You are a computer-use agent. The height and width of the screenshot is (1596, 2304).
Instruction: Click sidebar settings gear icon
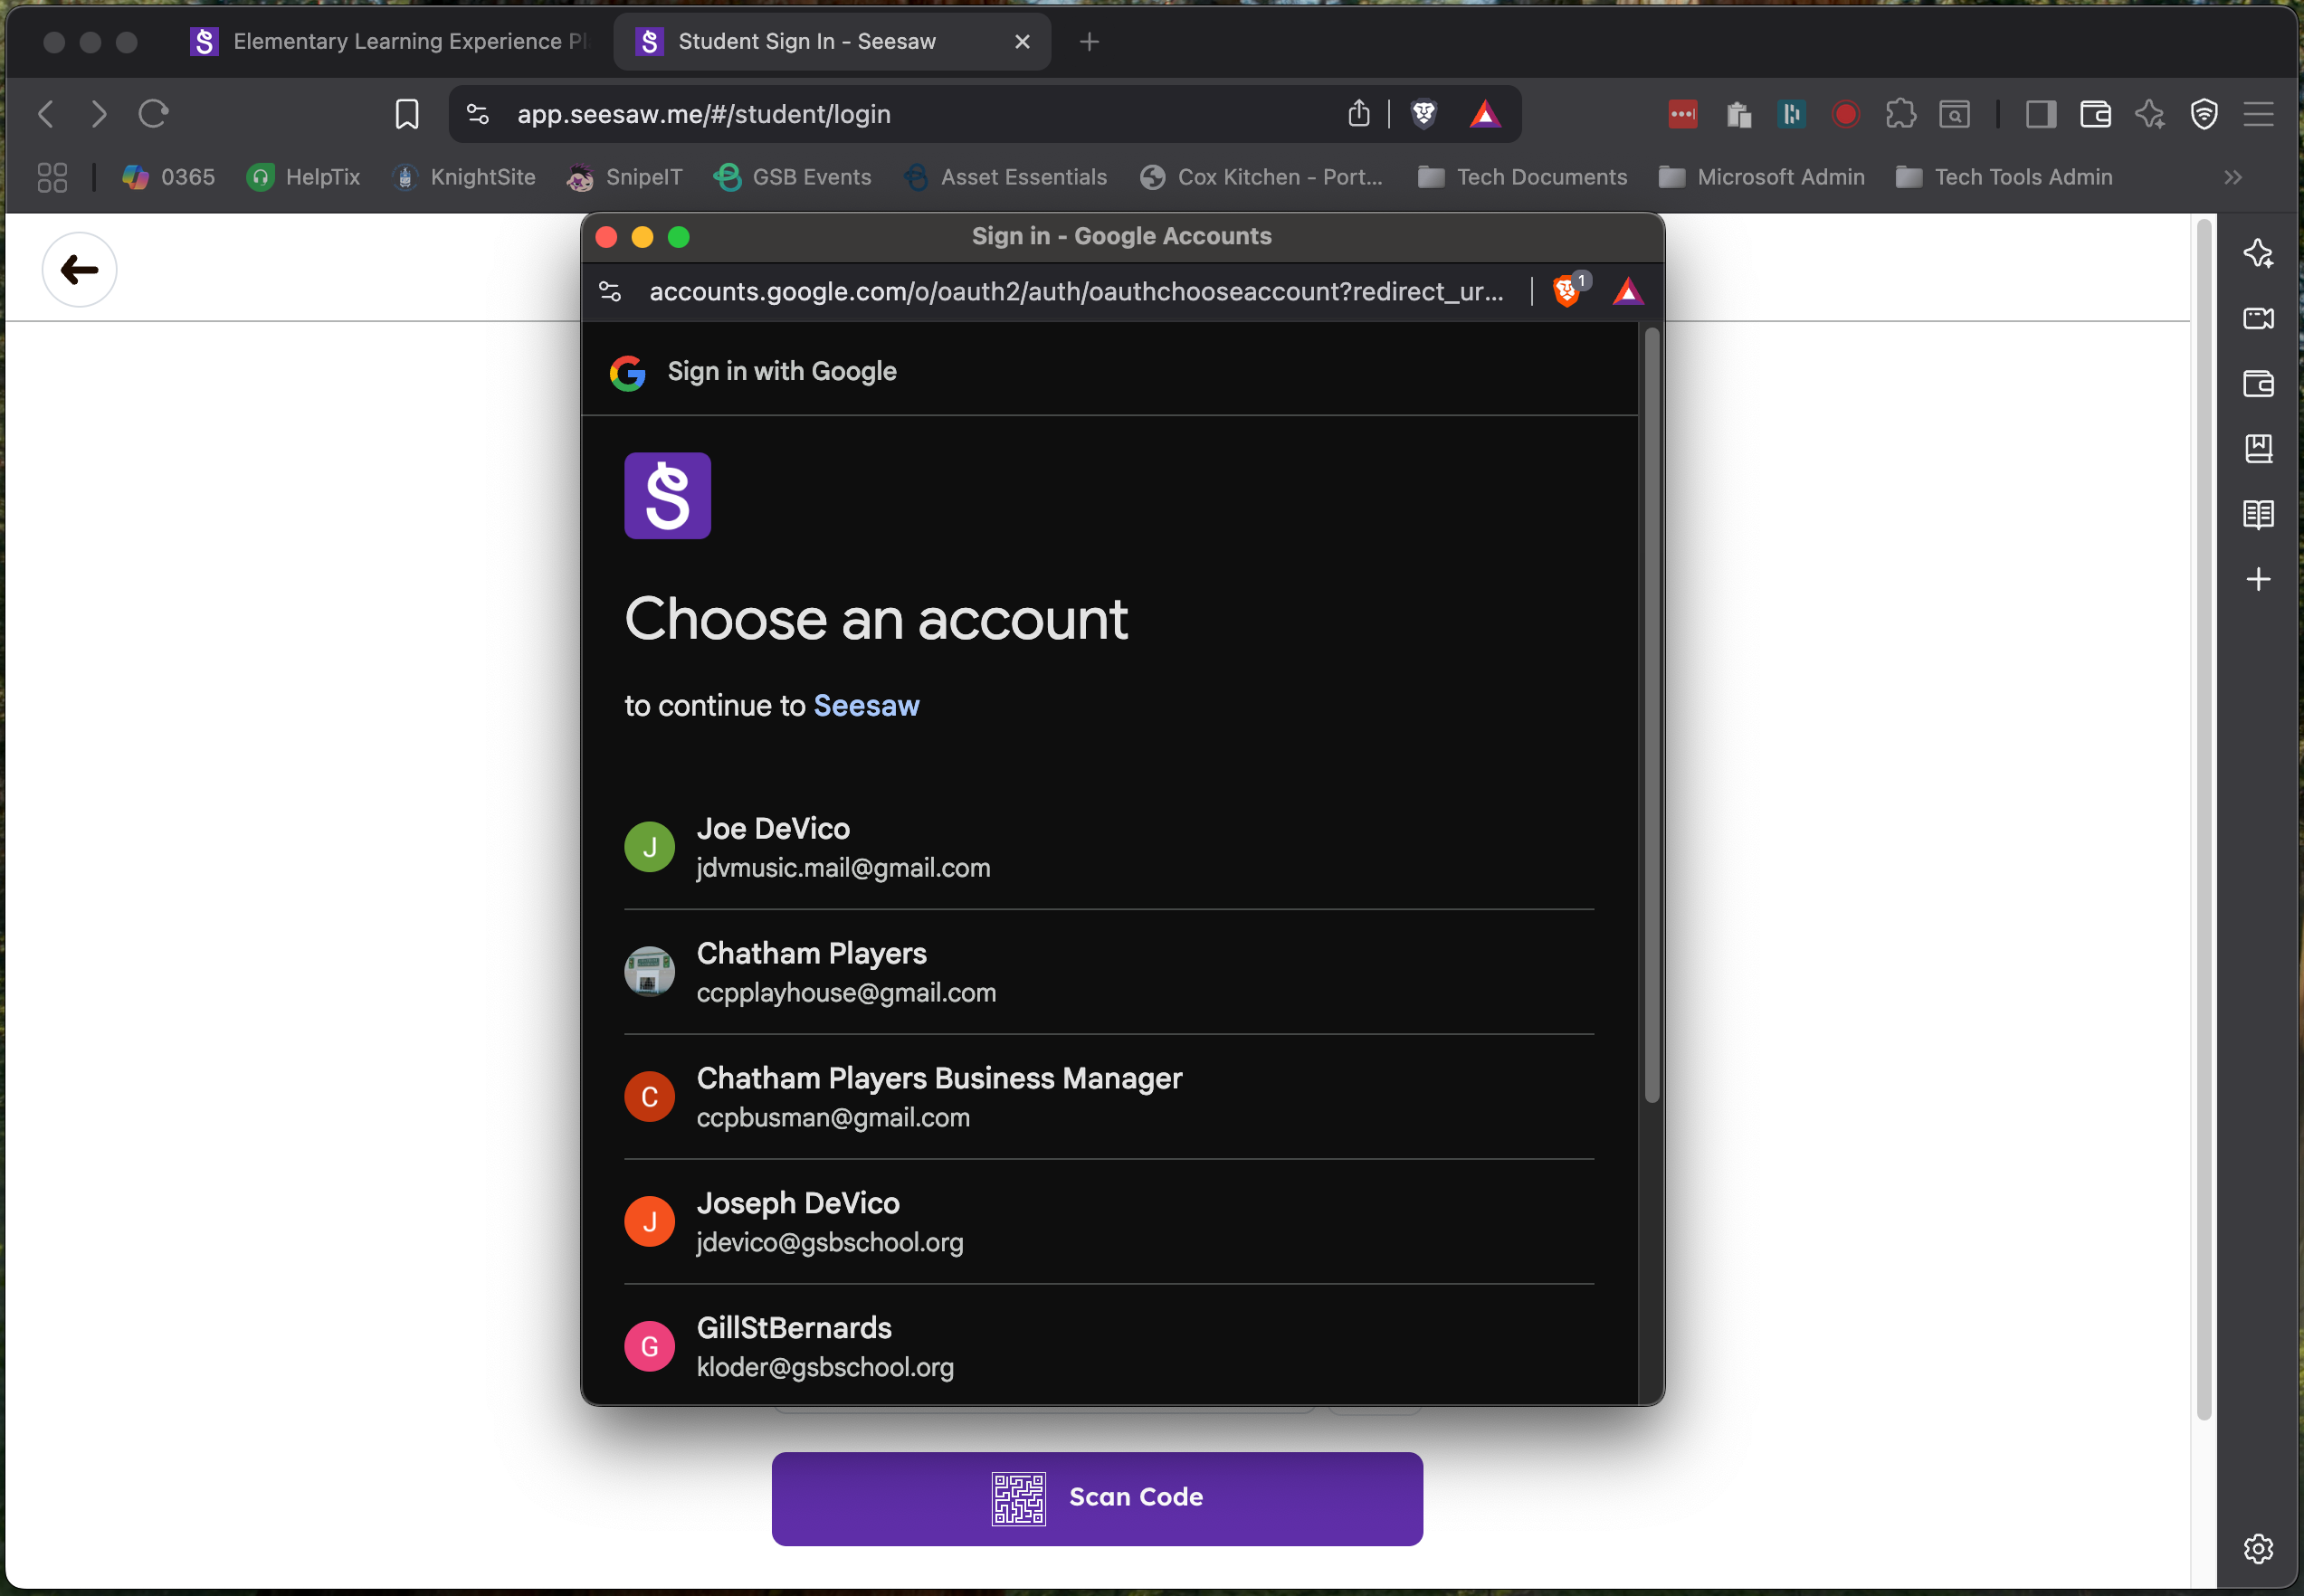(x=2257, y=1548)
